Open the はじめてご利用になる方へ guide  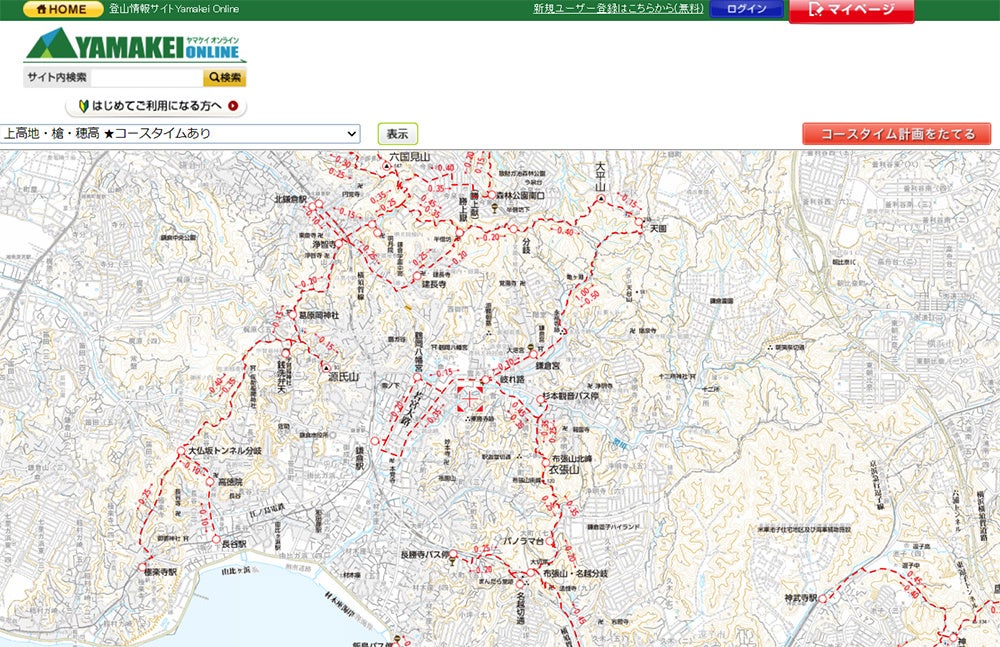point(156,106)
